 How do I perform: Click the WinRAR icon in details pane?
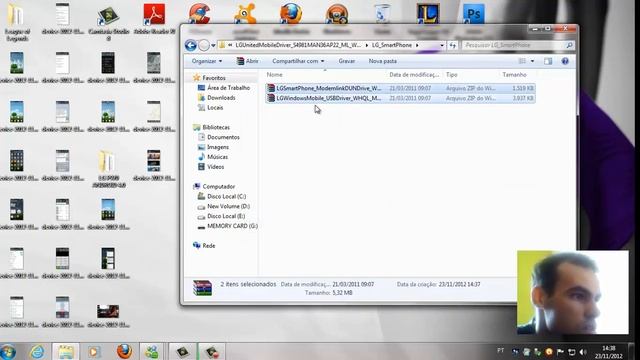(202, 288)
